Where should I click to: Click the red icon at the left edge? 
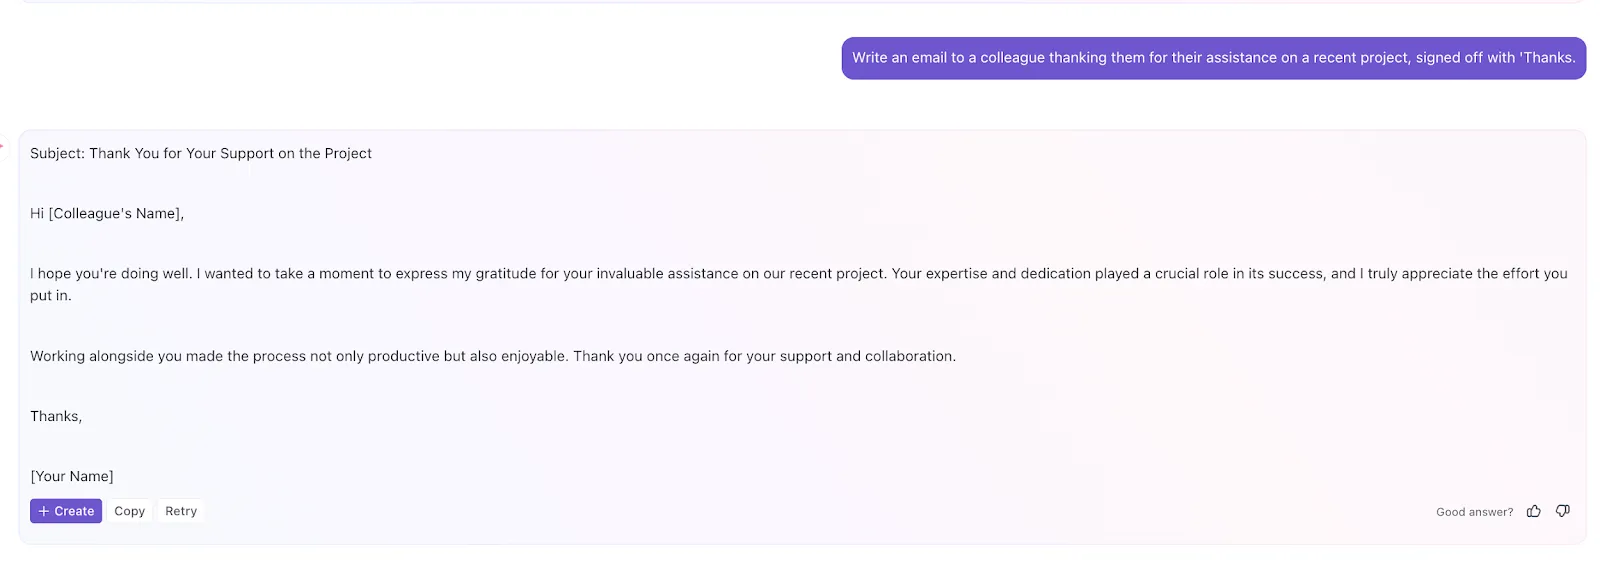pyautogui.click(x=2, y=146)
